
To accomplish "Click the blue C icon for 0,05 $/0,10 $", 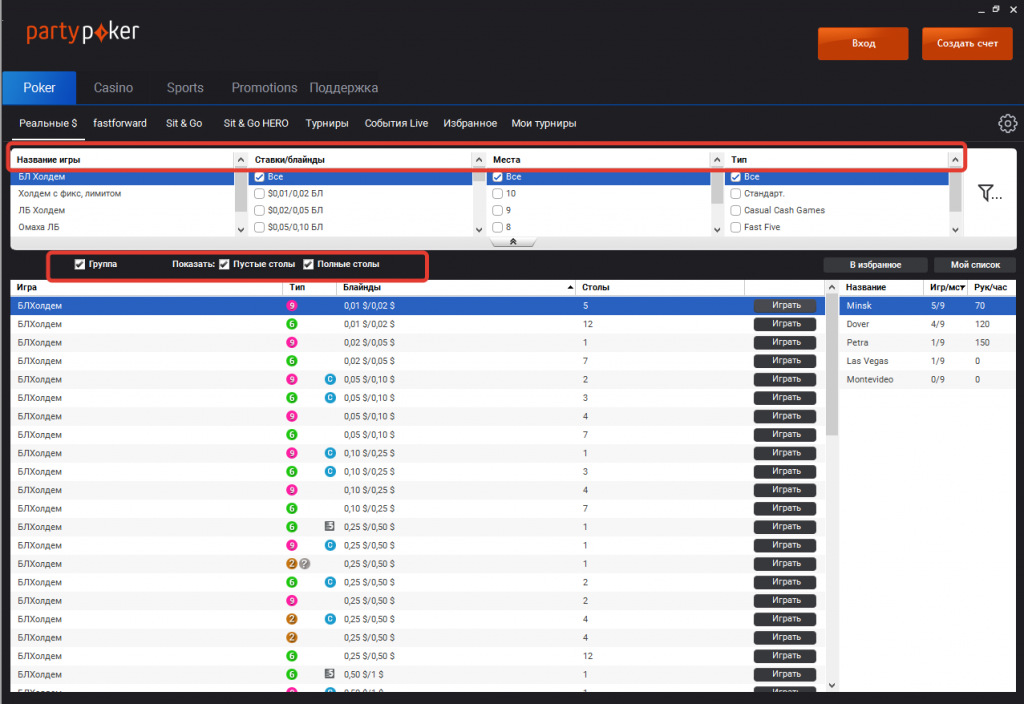I will [329, 380].
